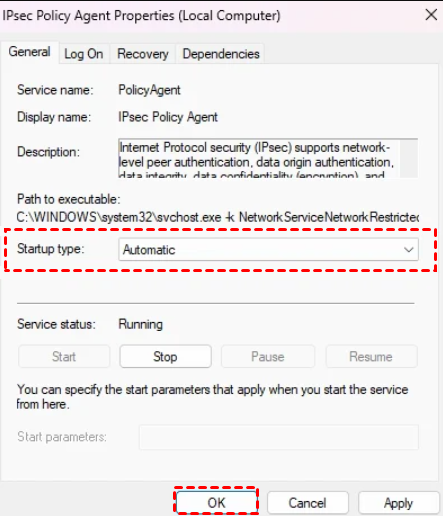Image resolution: width=443 pixels, height=516 pixels.
Task: Cancel the properties dialog
Action: click(x=307, y=503)
